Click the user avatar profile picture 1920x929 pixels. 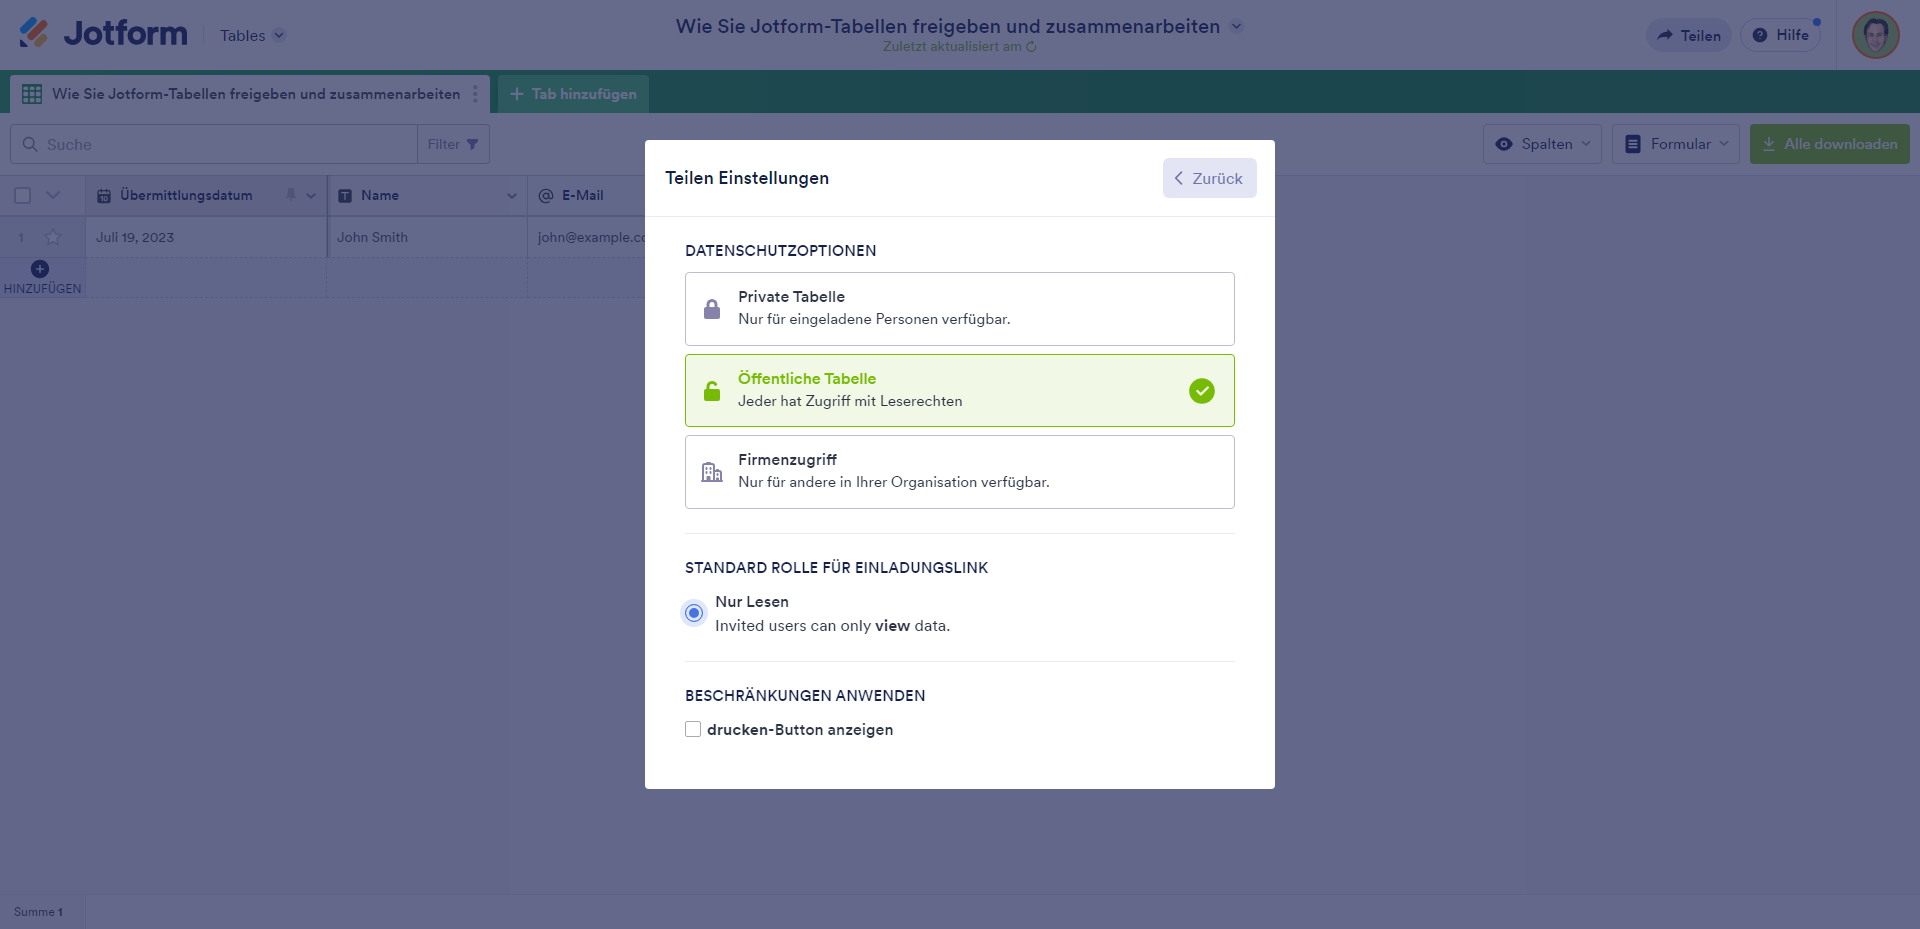pos(1875,35)
